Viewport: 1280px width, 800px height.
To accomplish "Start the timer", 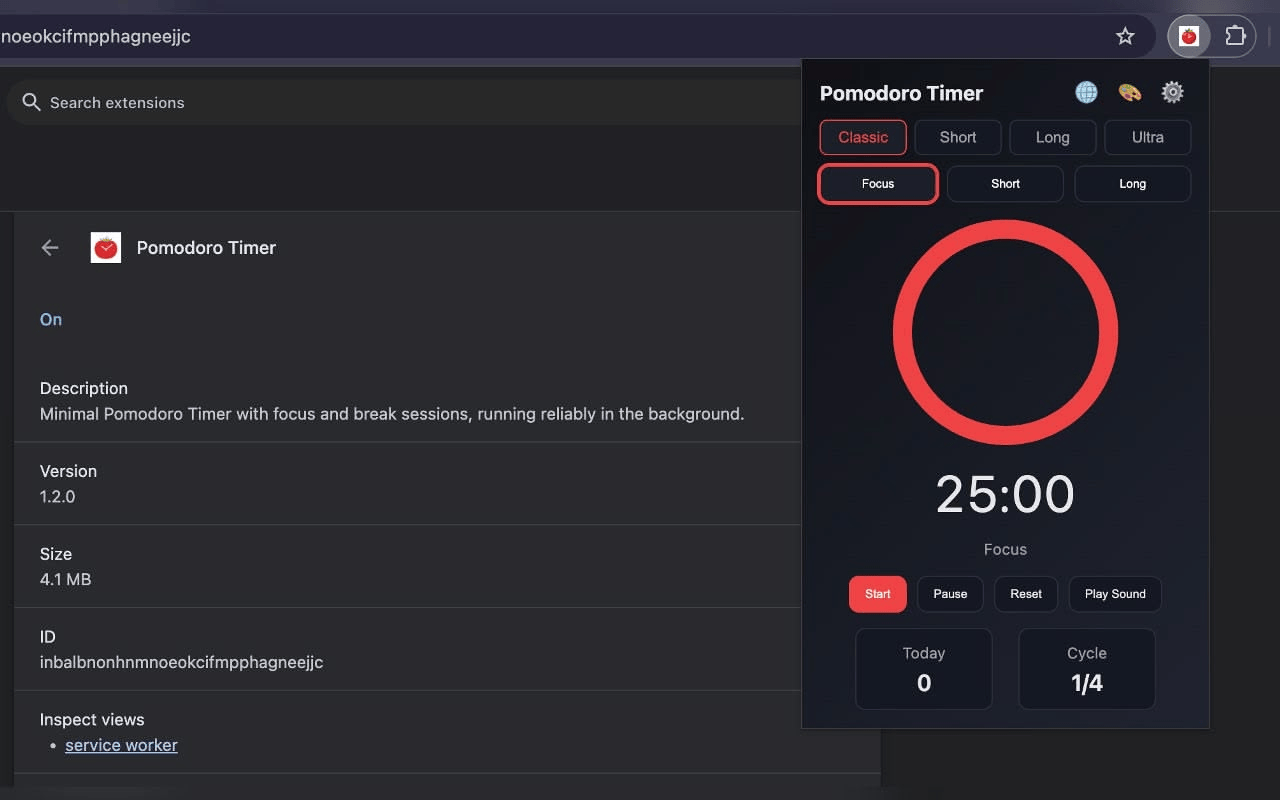I will click(x=878, y=594).
